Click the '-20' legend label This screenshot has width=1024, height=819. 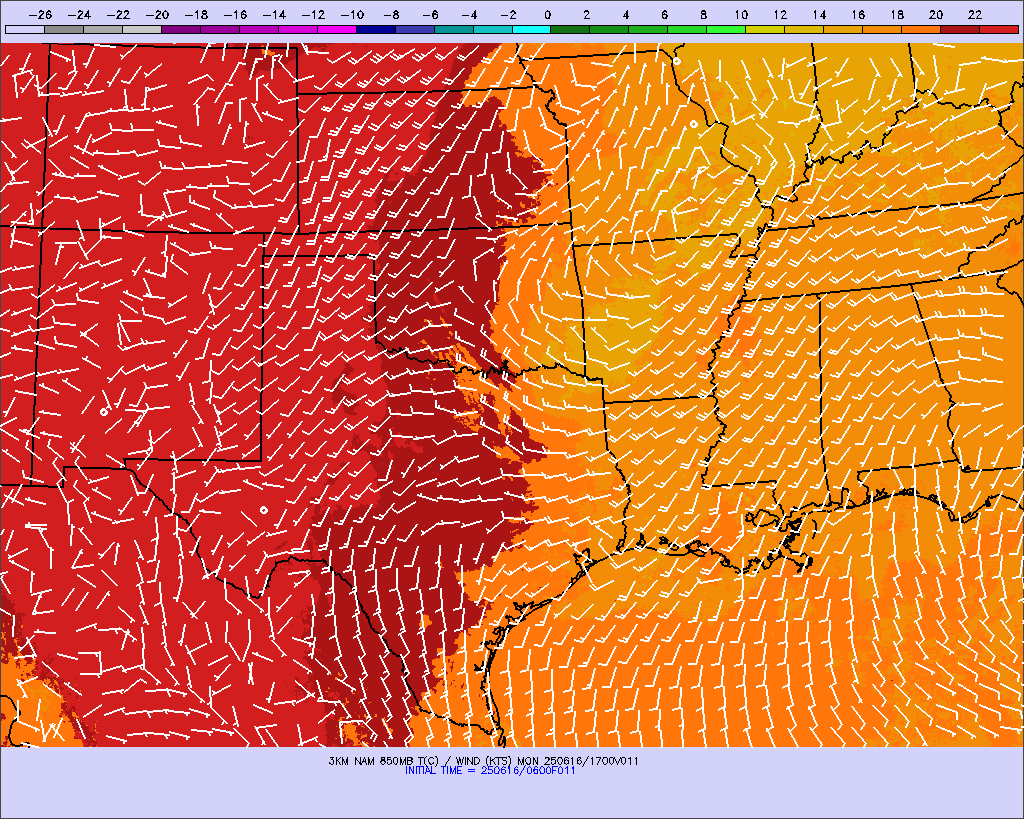157,15
